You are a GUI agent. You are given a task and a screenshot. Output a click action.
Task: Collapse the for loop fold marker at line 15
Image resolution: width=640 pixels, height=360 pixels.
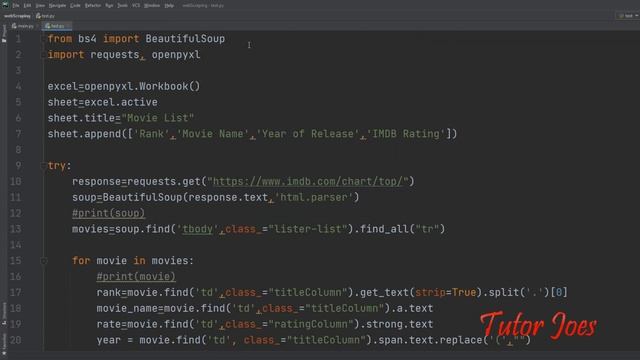click(44, 261)
